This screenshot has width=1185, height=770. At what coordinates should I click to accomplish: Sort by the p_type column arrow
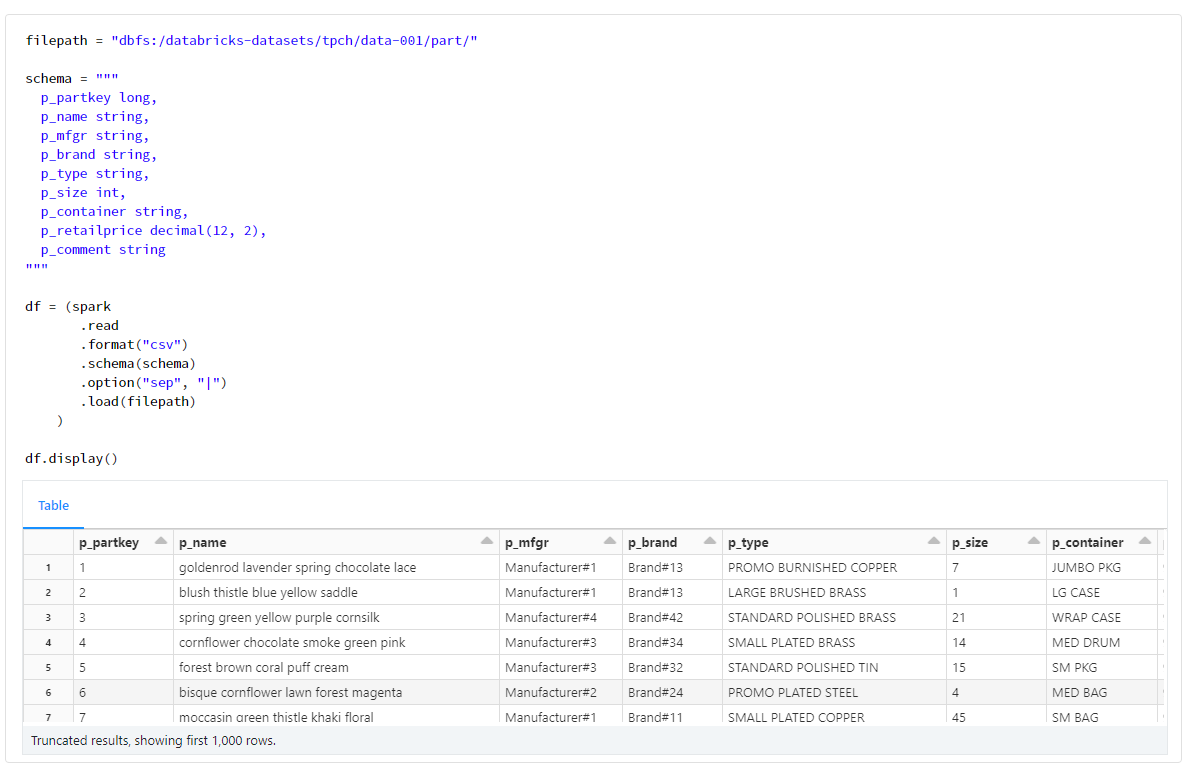coord(933,541)
